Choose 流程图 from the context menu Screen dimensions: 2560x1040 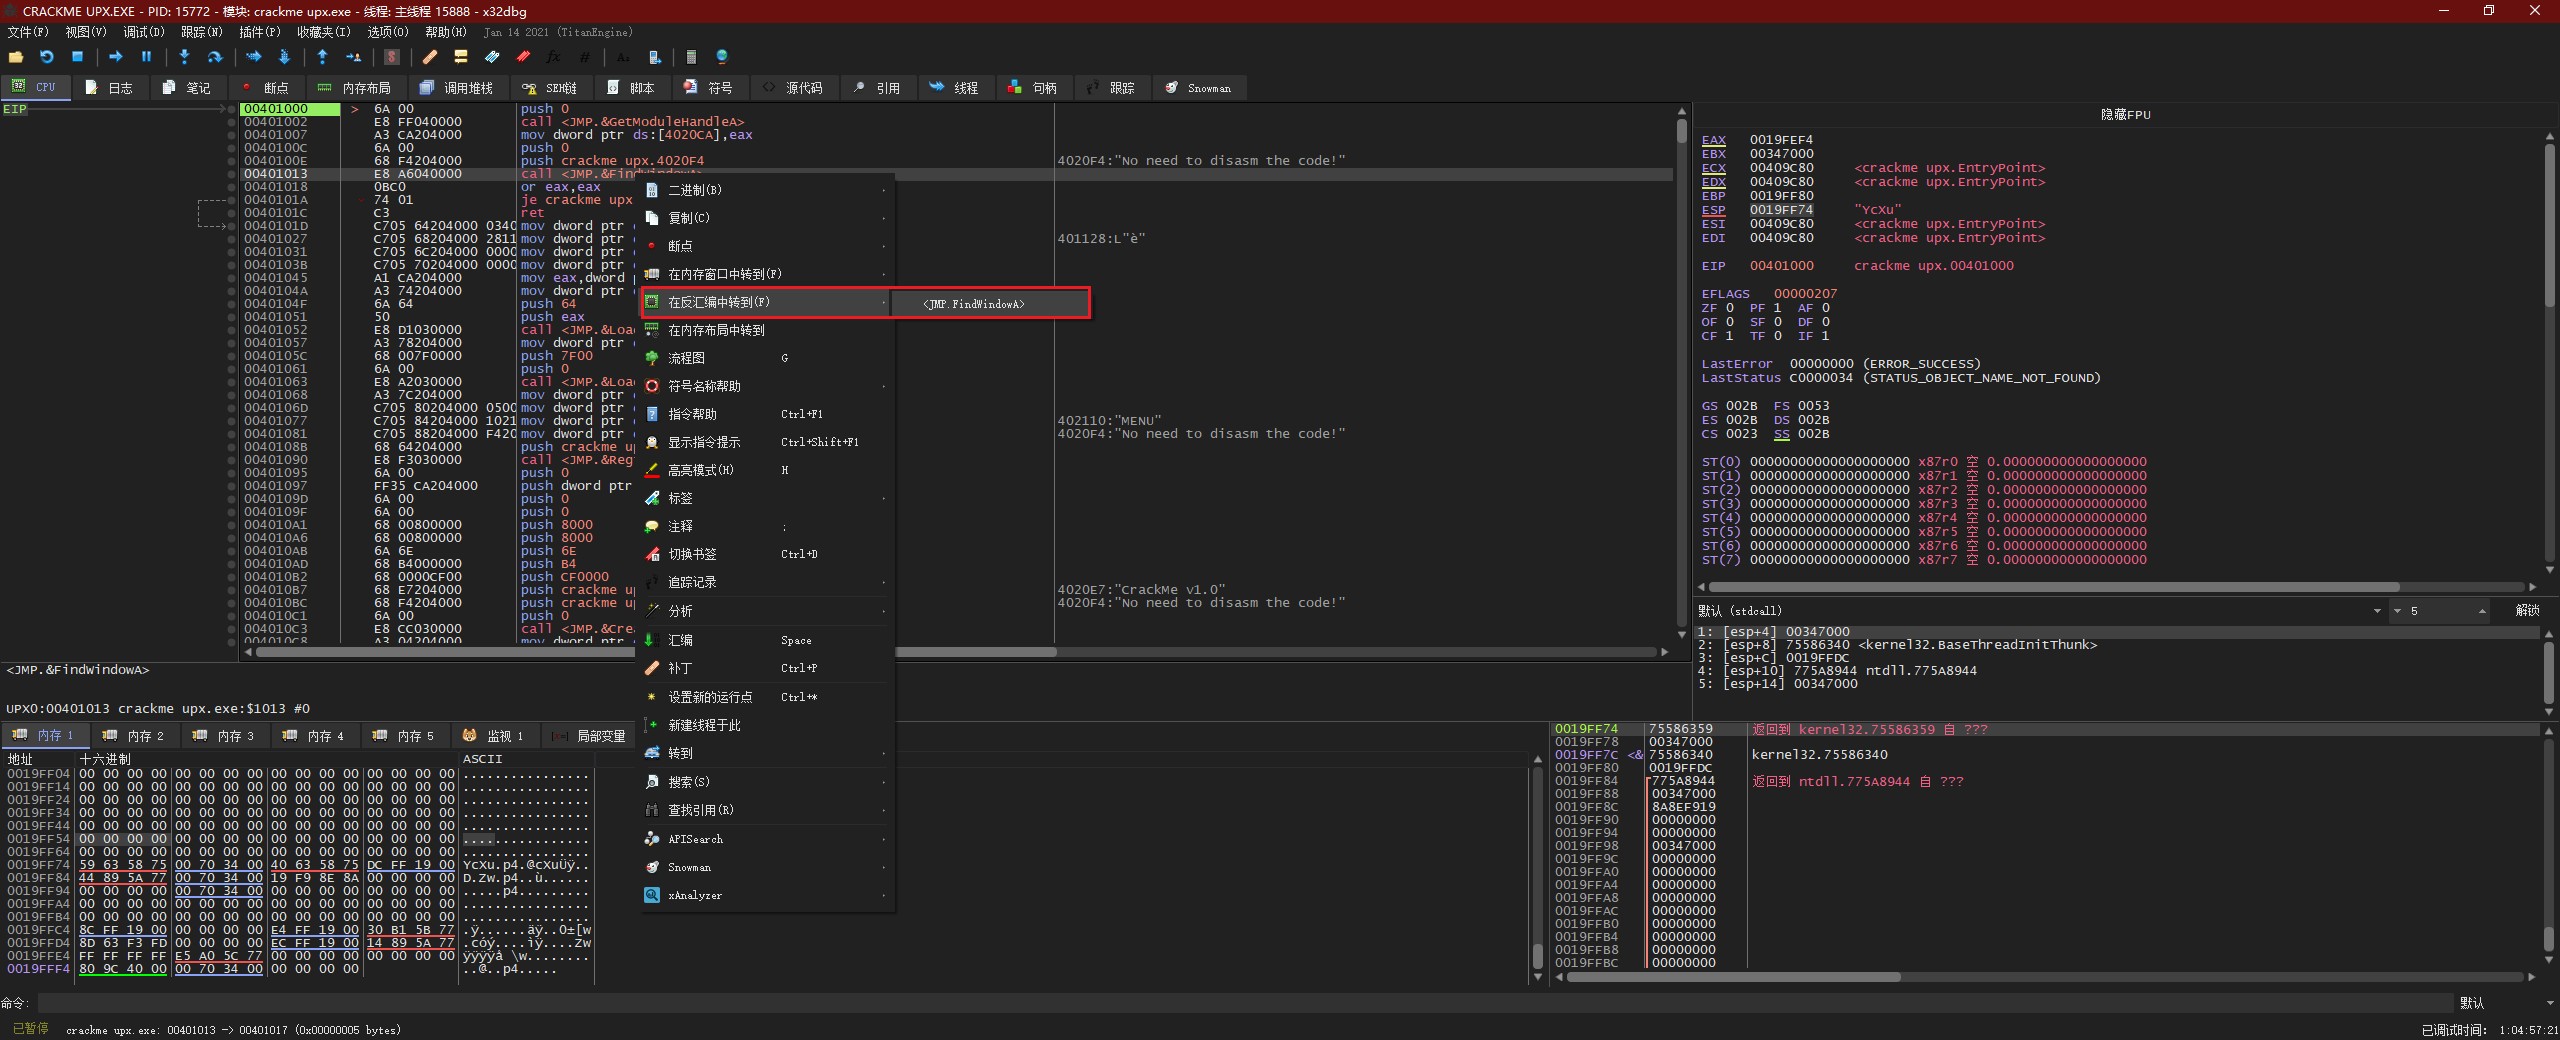687,358
